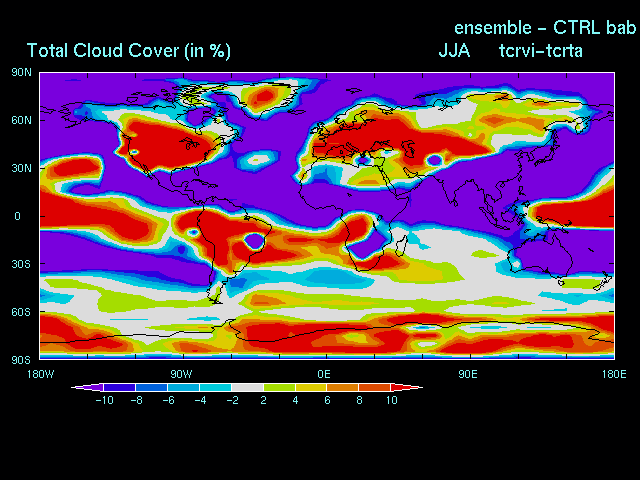Viewport: 640px width, 480px height.
Task: Click the 0 equator latitude axis label
Action: [x=17, y=216]
